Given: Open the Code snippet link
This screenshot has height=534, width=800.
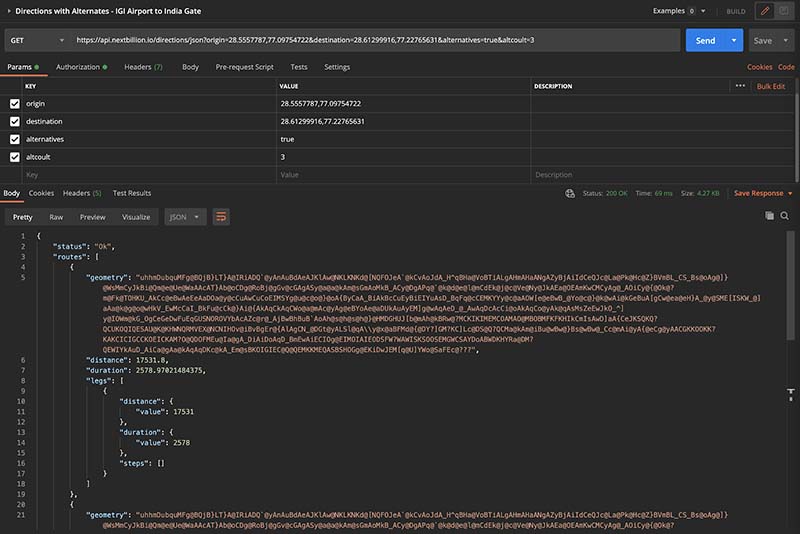Looking at the screenshot, I should [786, 67].
